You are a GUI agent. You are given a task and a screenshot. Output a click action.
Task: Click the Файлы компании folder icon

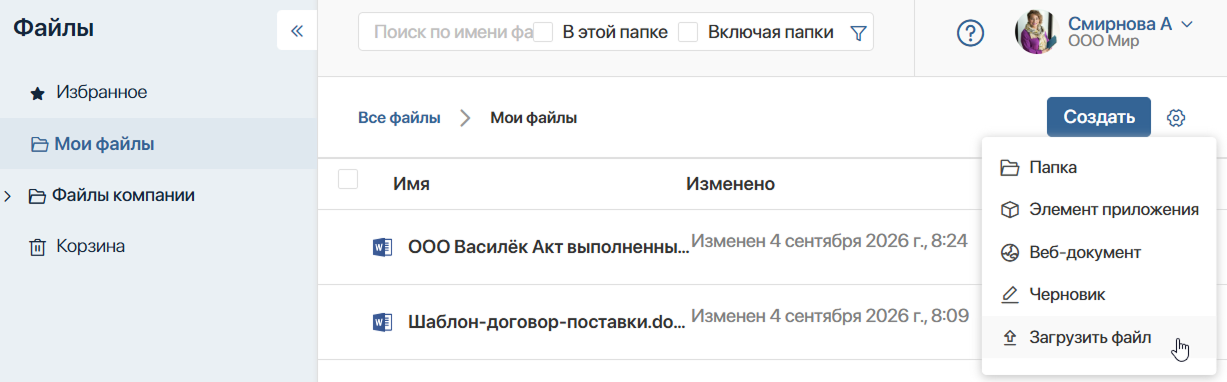pyautogui.click(x=37, y=196)
